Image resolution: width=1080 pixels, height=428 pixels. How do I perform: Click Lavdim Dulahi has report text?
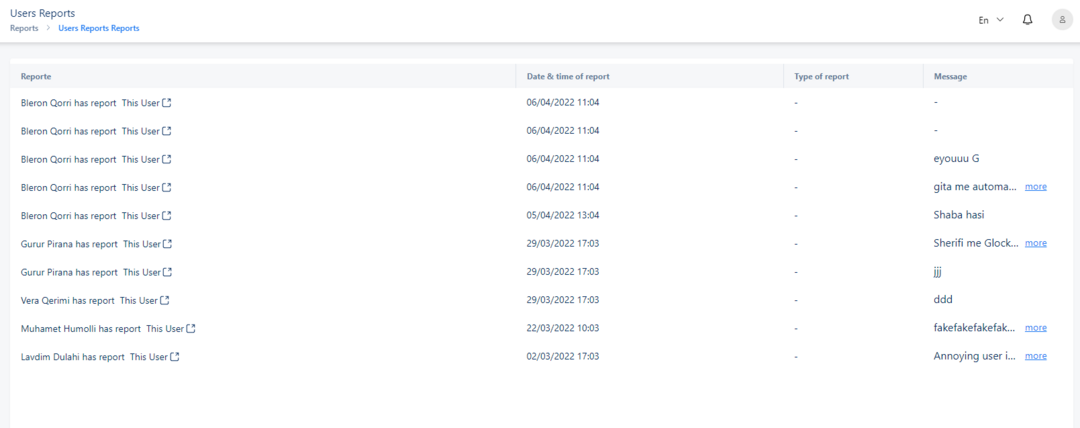pos(73,357)
